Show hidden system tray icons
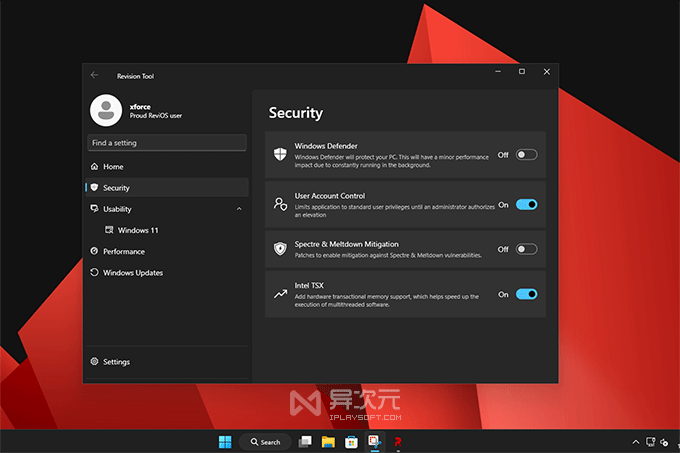 635,441
